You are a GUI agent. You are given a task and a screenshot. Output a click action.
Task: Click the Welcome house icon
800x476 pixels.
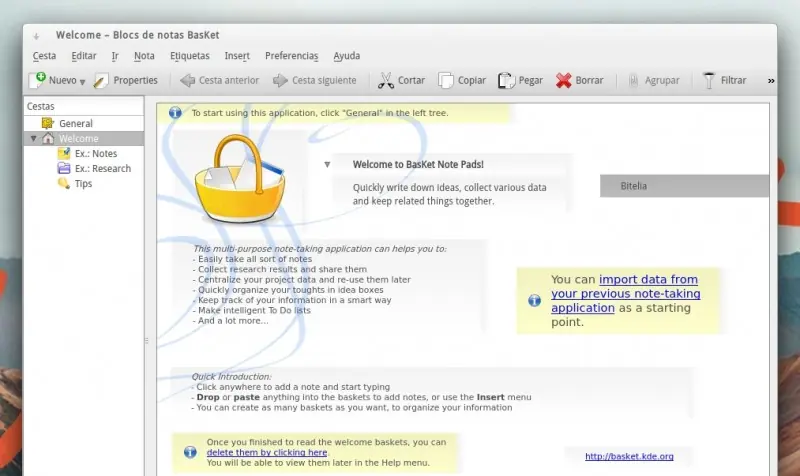[x=48, y=138]
